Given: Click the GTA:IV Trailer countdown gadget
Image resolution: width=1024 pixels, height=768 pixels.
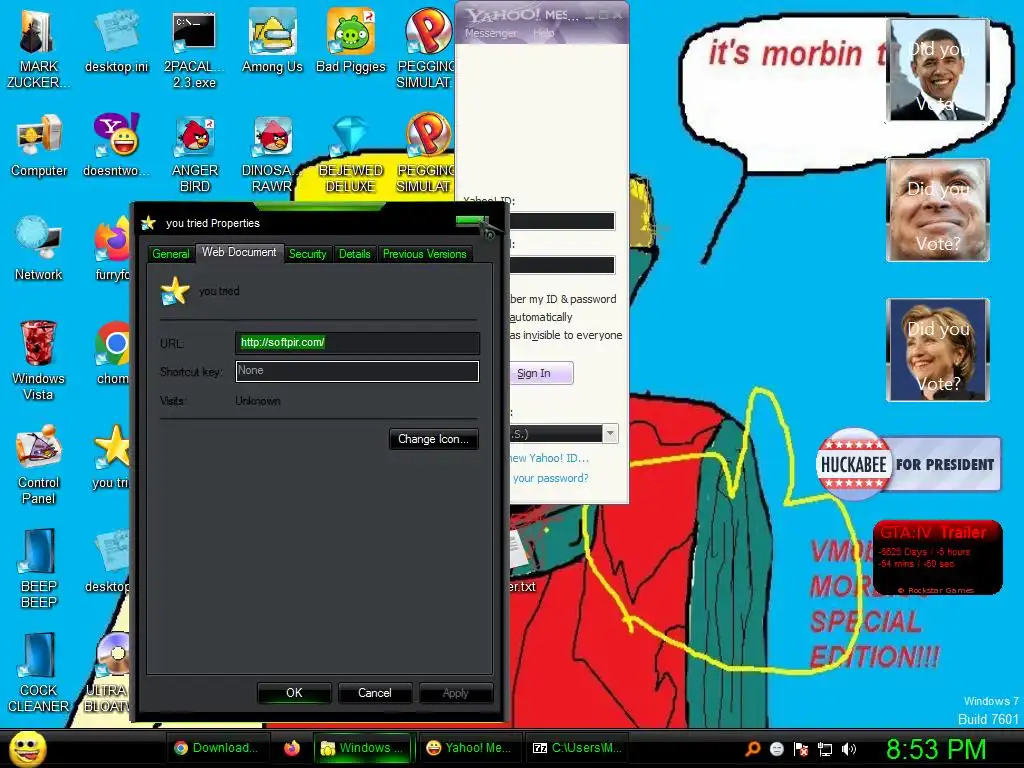Looking at the screenshot, I should (x=937, y=557).
